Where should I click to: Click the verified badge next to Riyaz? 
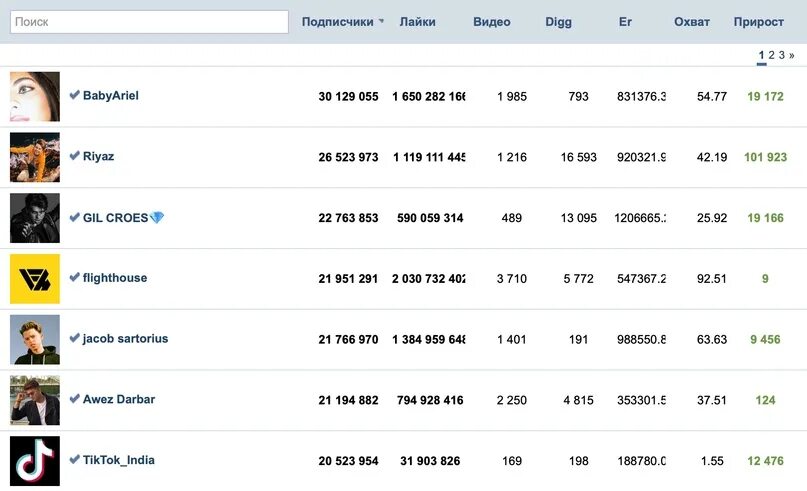point(74,156)
